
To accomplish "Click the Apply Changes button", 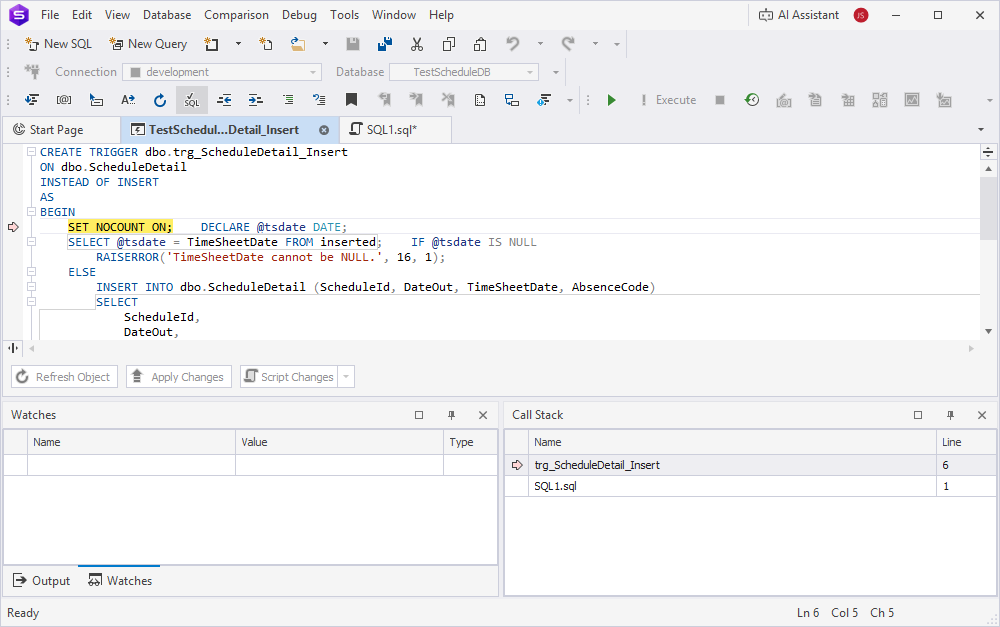I will (x=178, y=376).
